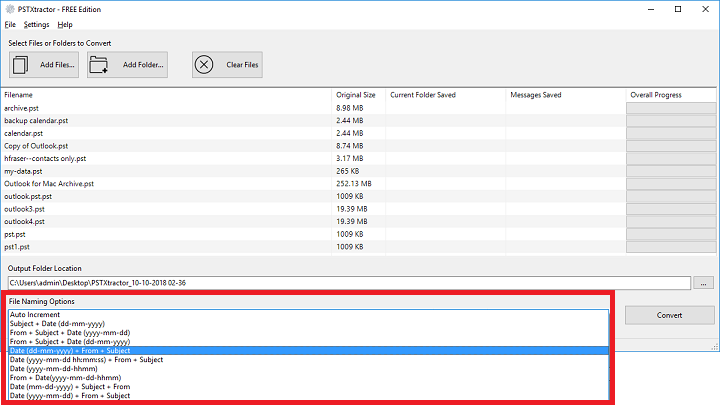The height and width of the screenshot is (405, 720).
Task: Click the Add Files document icon
Action: (20, 65)
